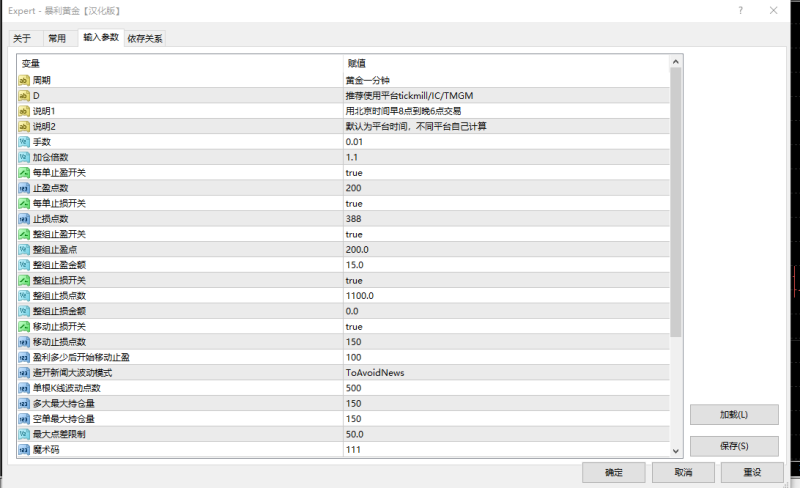Click the integer icon next to 止盈点数
This screenshot has height=488, width=800.
point(24,188)
